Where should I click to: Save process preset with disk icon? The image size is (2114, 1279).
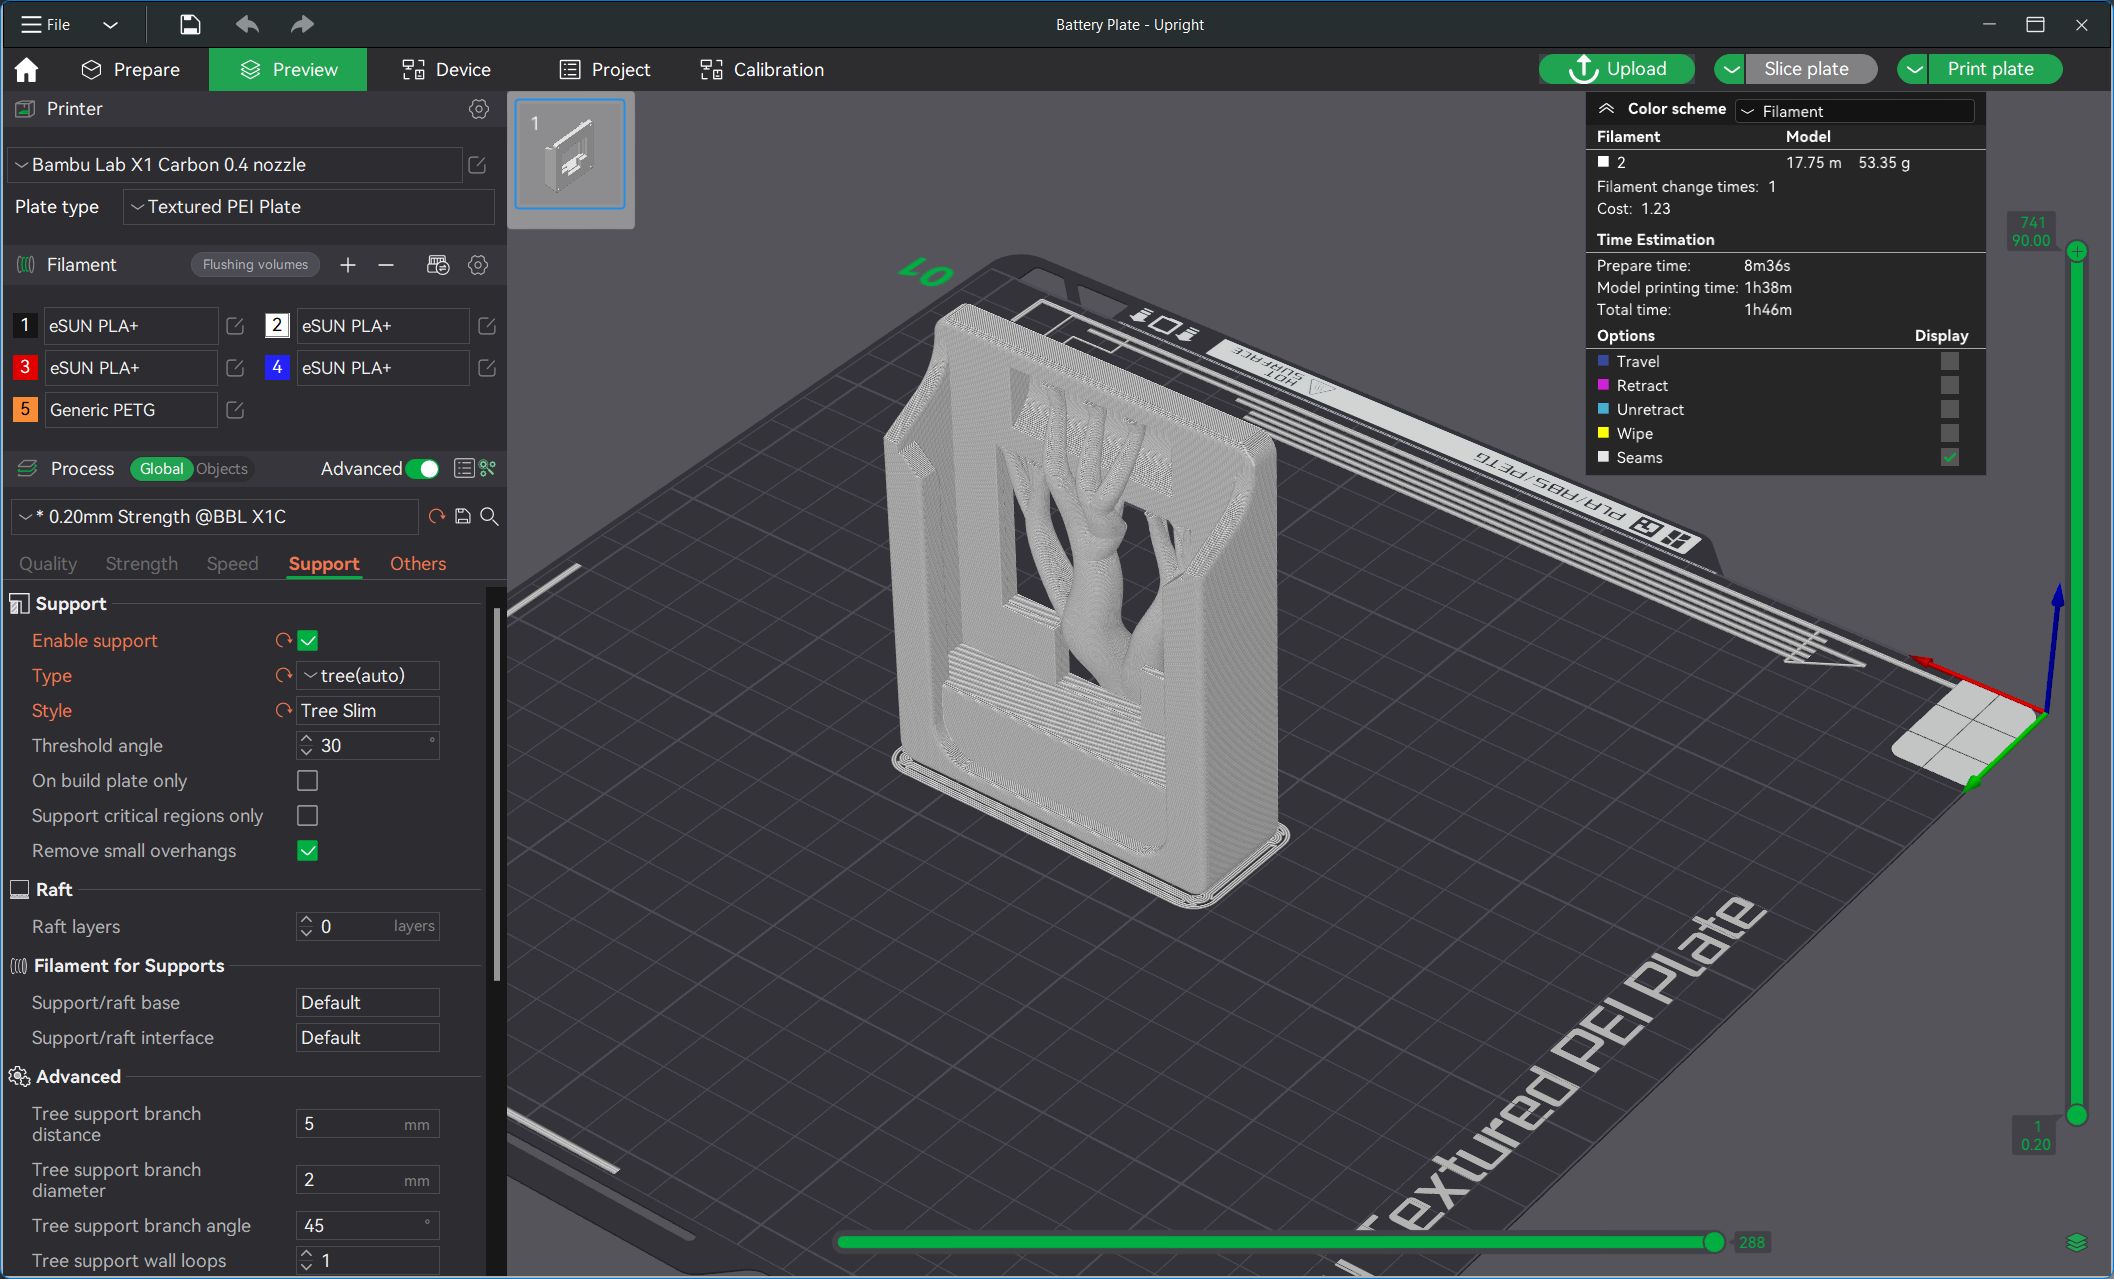[463, 517]
